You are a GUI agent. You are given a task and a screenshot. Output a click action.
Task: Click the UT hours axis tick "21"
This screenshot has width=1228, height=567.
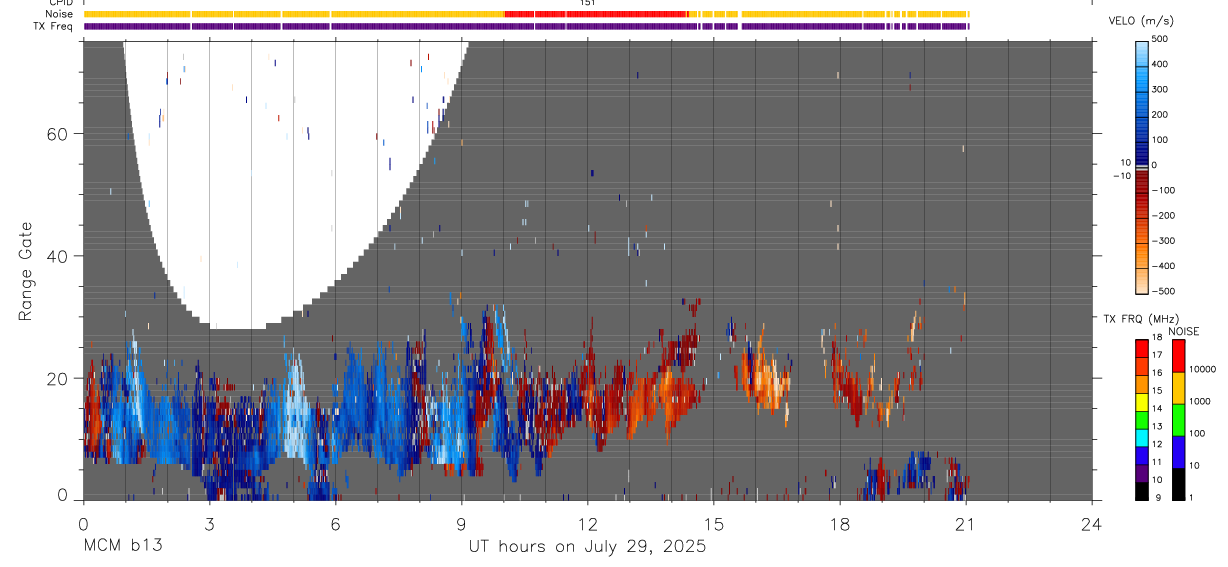pos(966,524)
